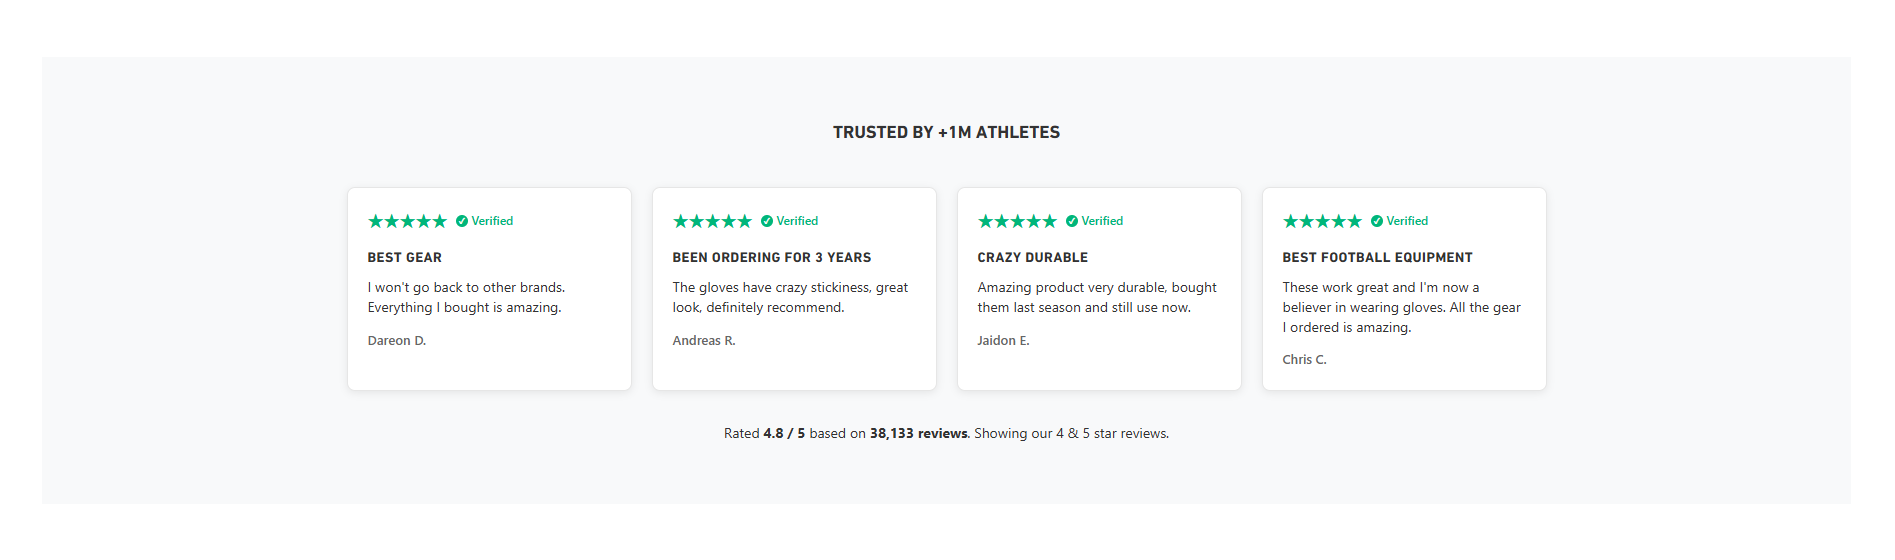Click the stars on Best Football Equipment review

point(1322,221)
